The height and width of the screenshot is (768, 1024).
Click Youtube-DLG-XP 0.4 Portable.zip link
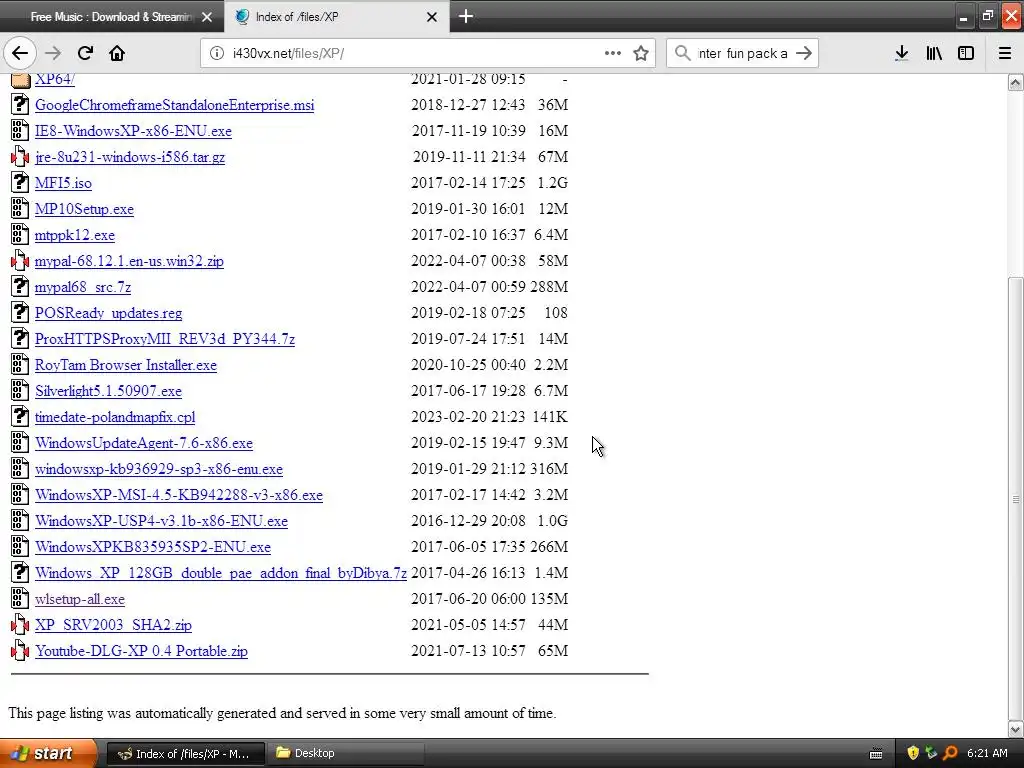(142, 651)
